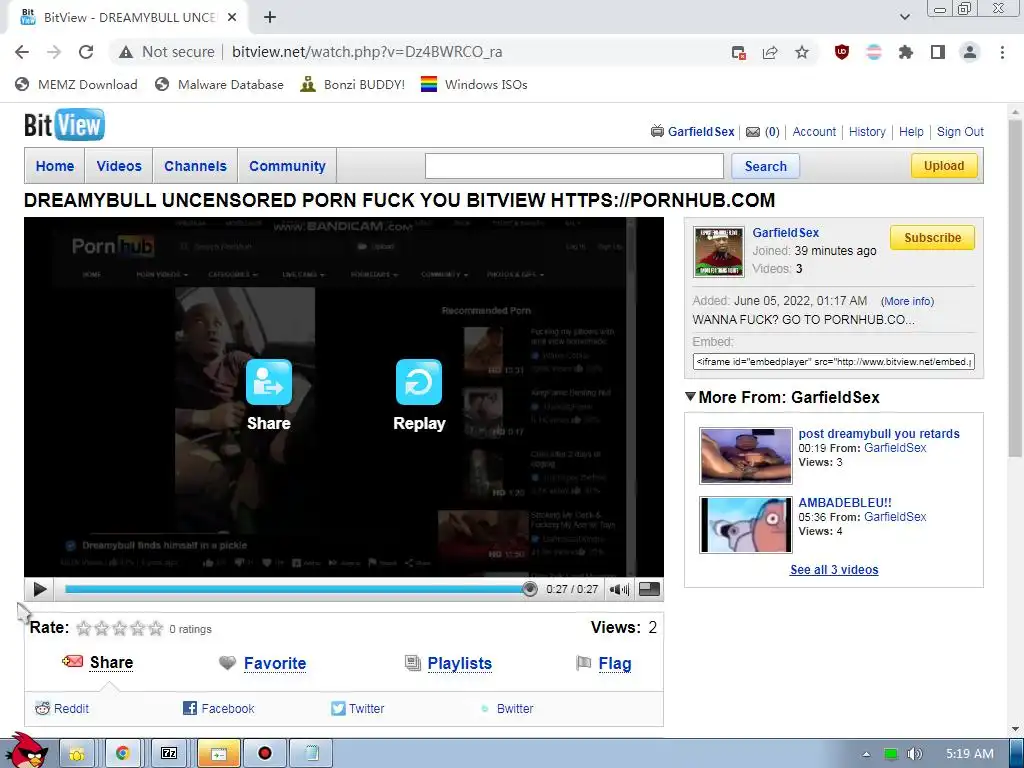
Task: Toggle the browser side panel icon
Action: pyautogui.click(x=938, y=52)
